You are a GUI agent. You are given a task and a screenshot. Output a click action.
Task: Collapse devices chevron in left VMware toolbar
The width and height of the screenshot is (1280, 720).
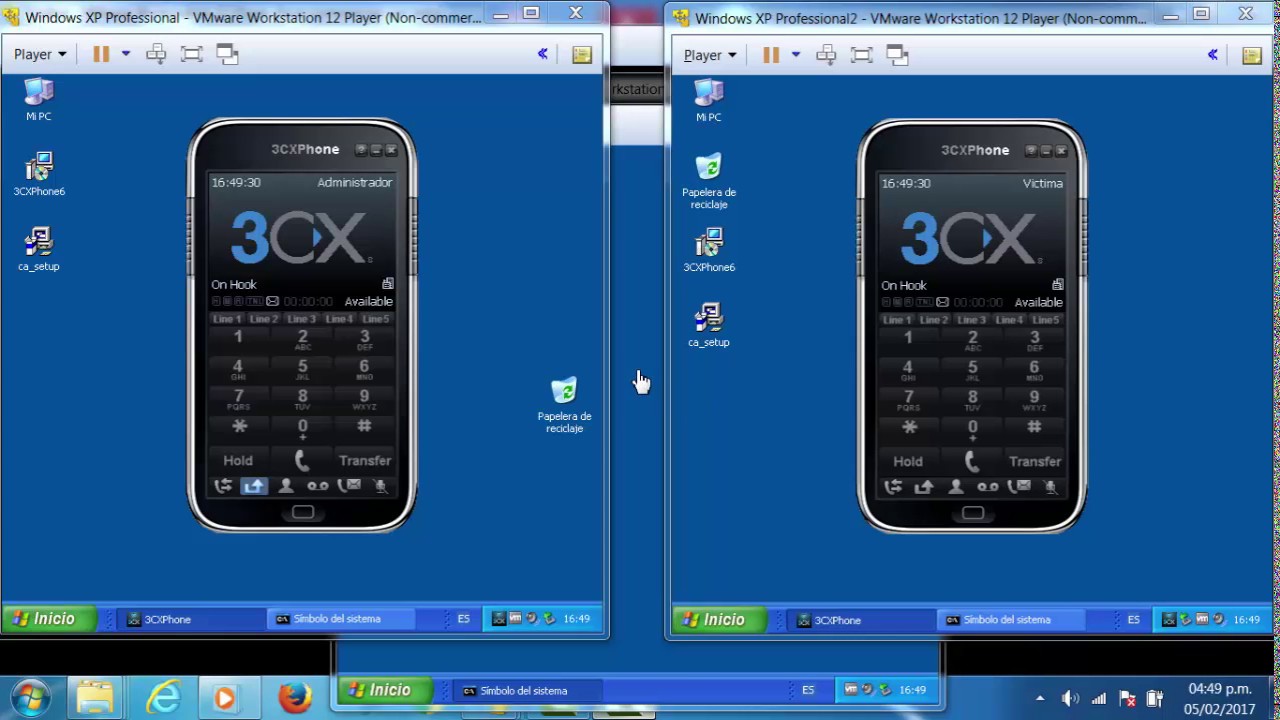[543, 54]
